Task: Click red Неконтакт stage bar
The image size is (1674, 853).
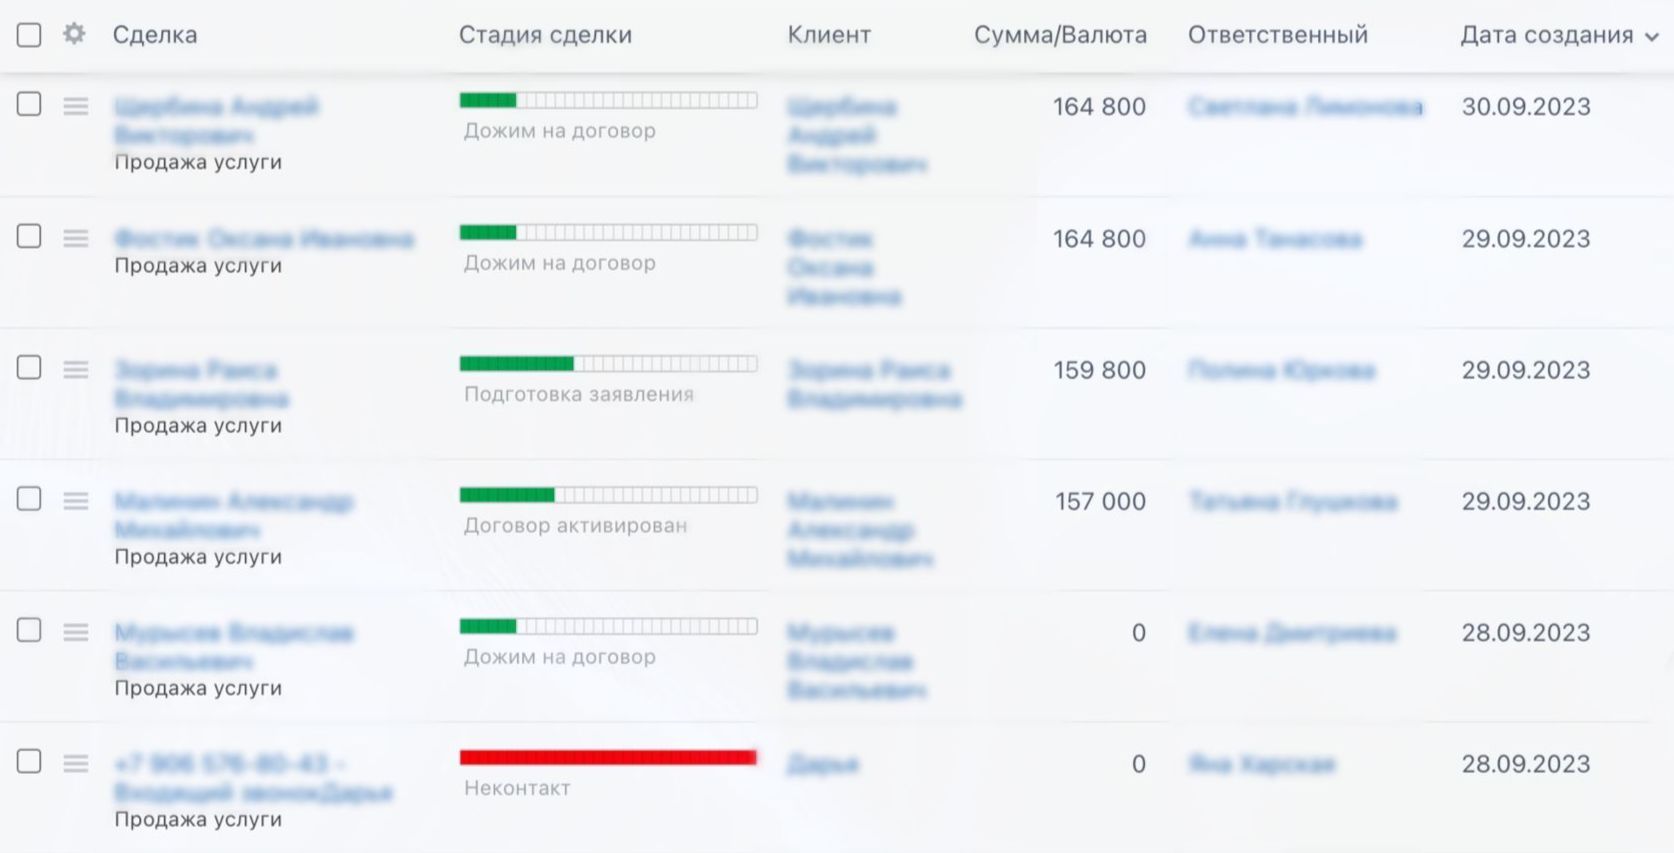Action: 608,758
